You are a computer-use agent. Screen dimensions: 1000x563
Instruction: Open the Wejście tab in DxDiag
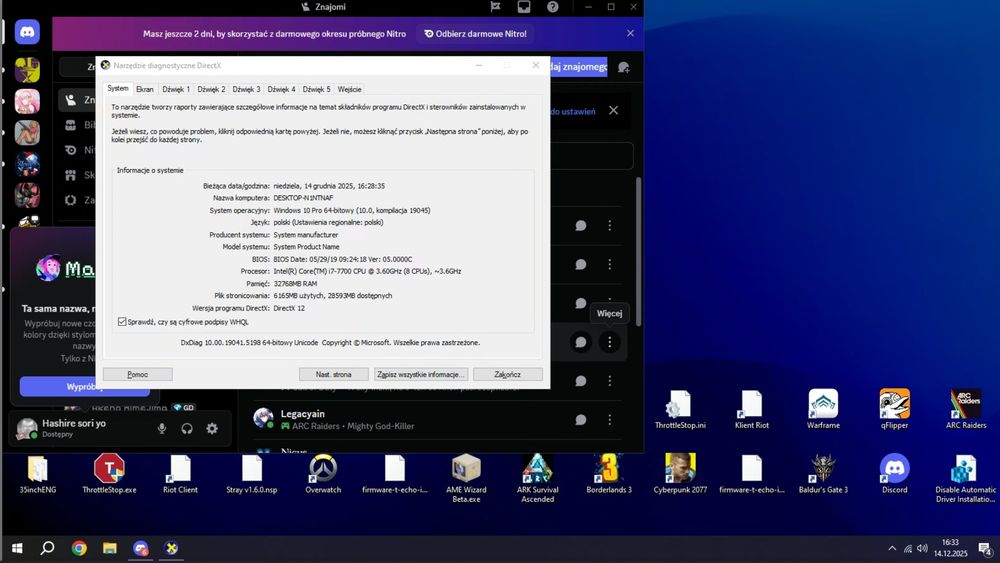click(349, 89)
